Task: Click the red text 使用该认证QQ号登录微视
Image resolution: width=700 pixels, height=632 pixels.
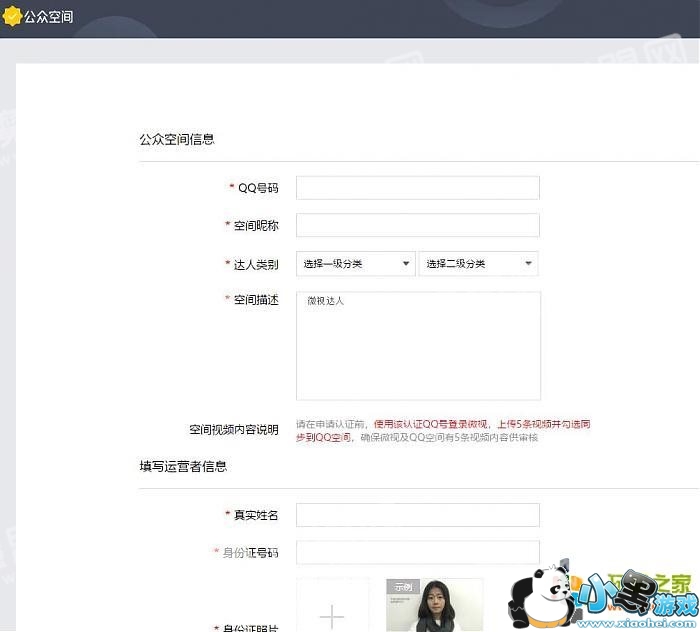Action: pos(430,424)
